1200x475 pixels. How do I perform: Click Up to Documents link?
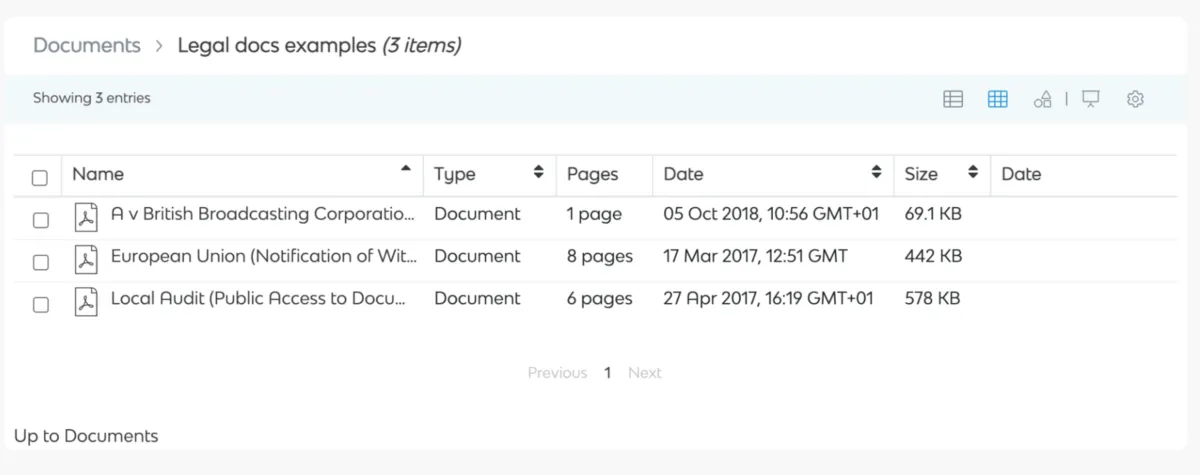click(86, 436)
